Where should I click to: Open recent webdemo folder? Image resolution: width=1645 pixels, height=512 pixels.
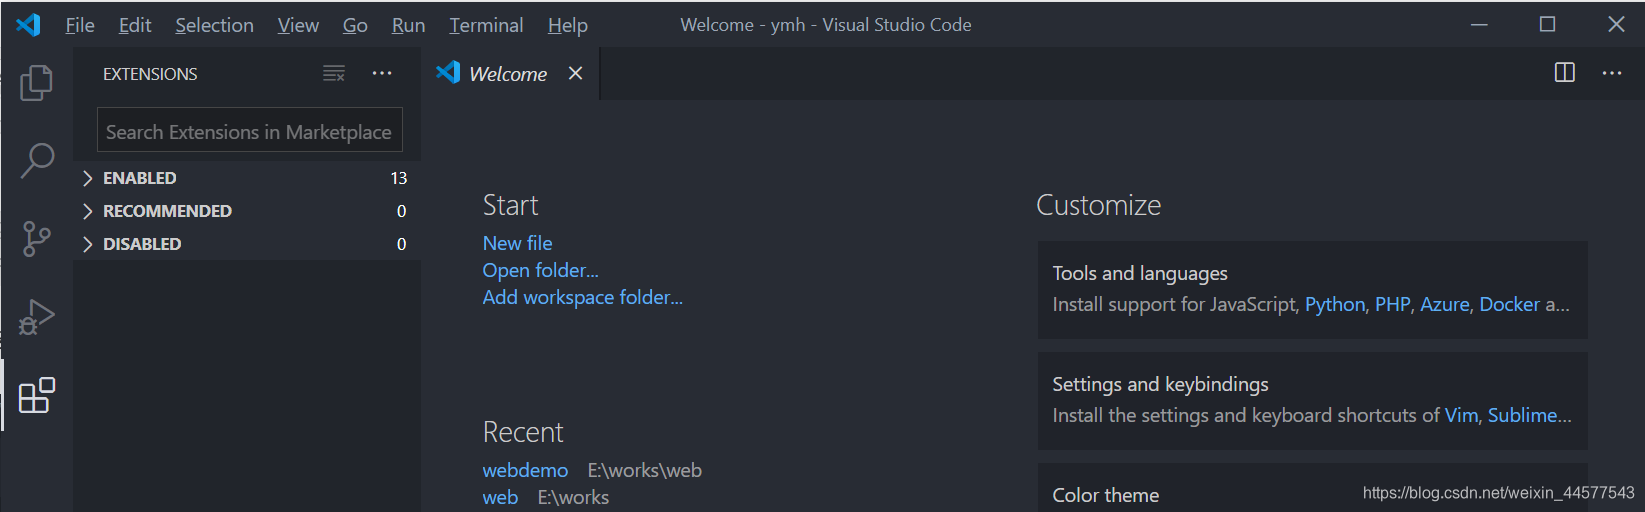525,470
